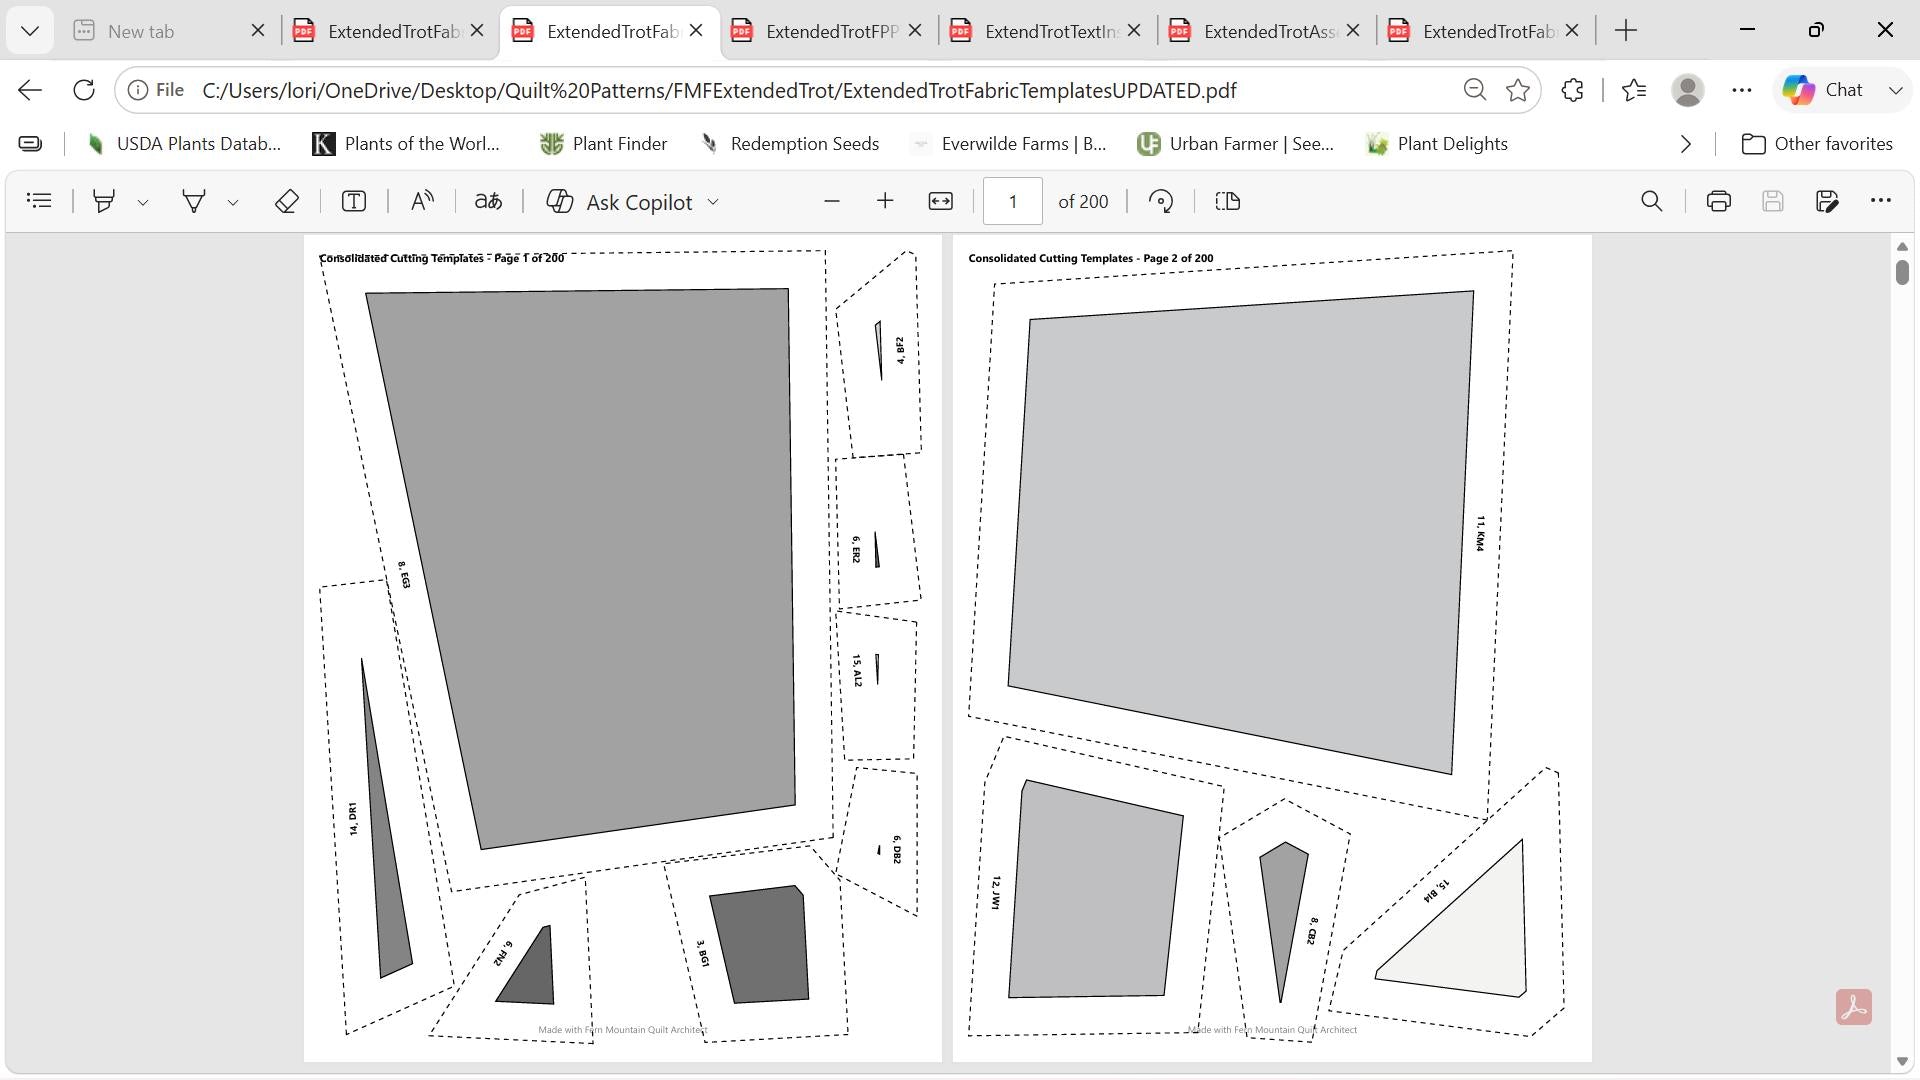Open Ask Copilot in the PDF toolbar

[620, 201]
